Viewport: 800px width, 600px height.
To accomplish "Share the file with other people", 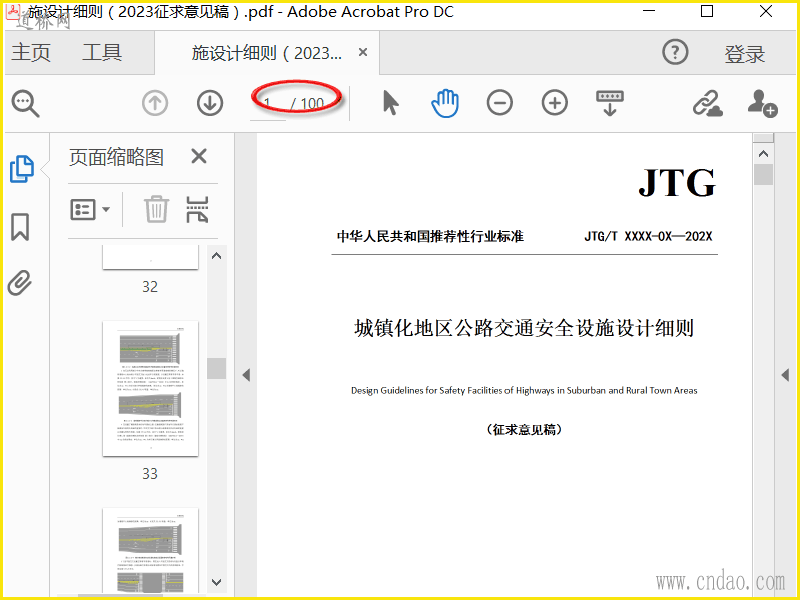I will 762,104.
